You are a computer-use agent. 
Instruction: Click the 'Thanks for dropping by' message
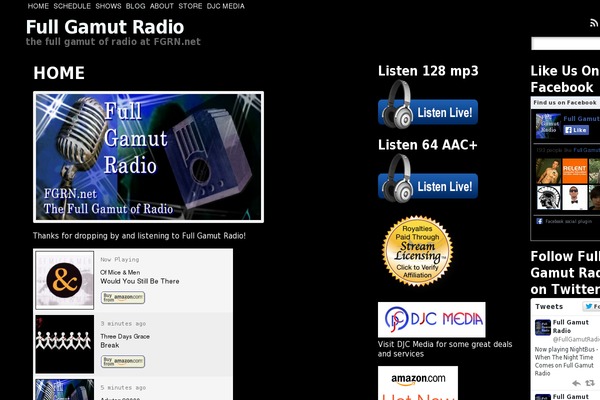pyautogui.click(x=139, y=235)
